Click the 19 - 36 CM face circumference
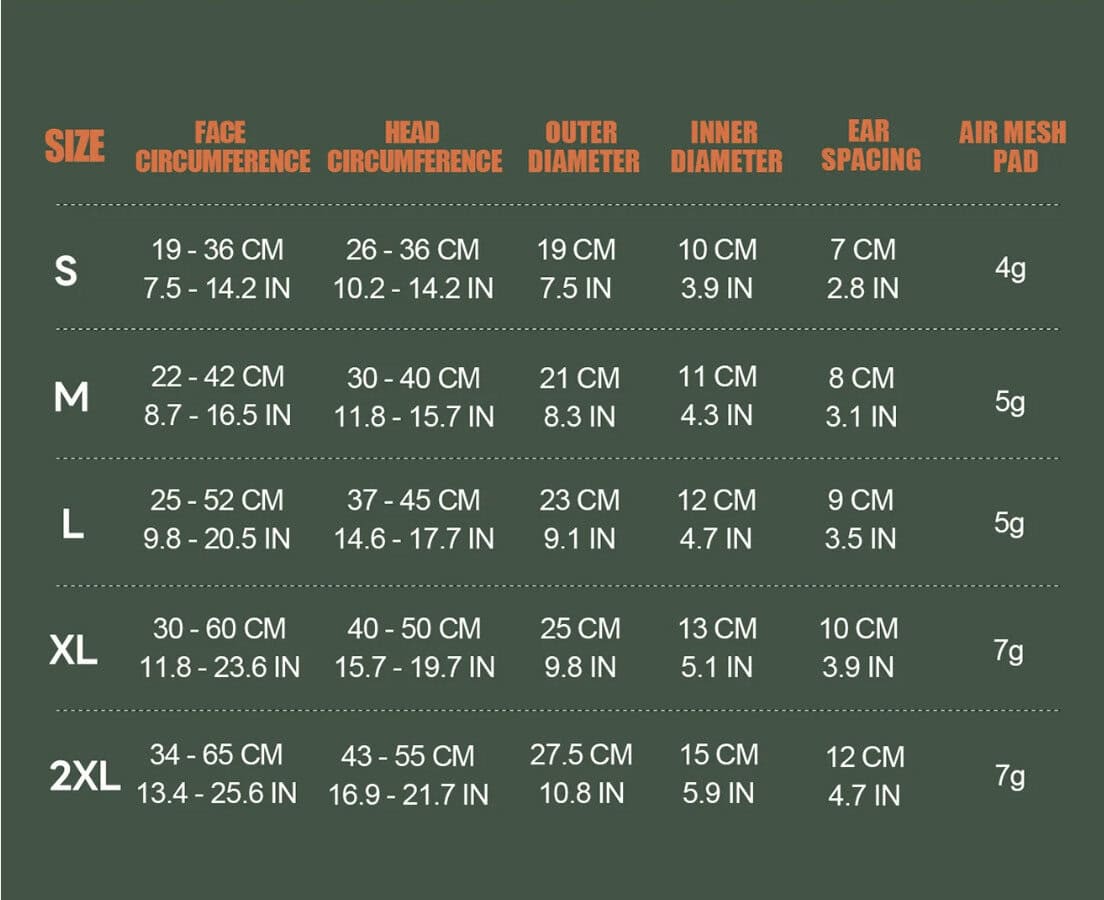The width and height of the screenshot is (1104, 900). (218, 250)
